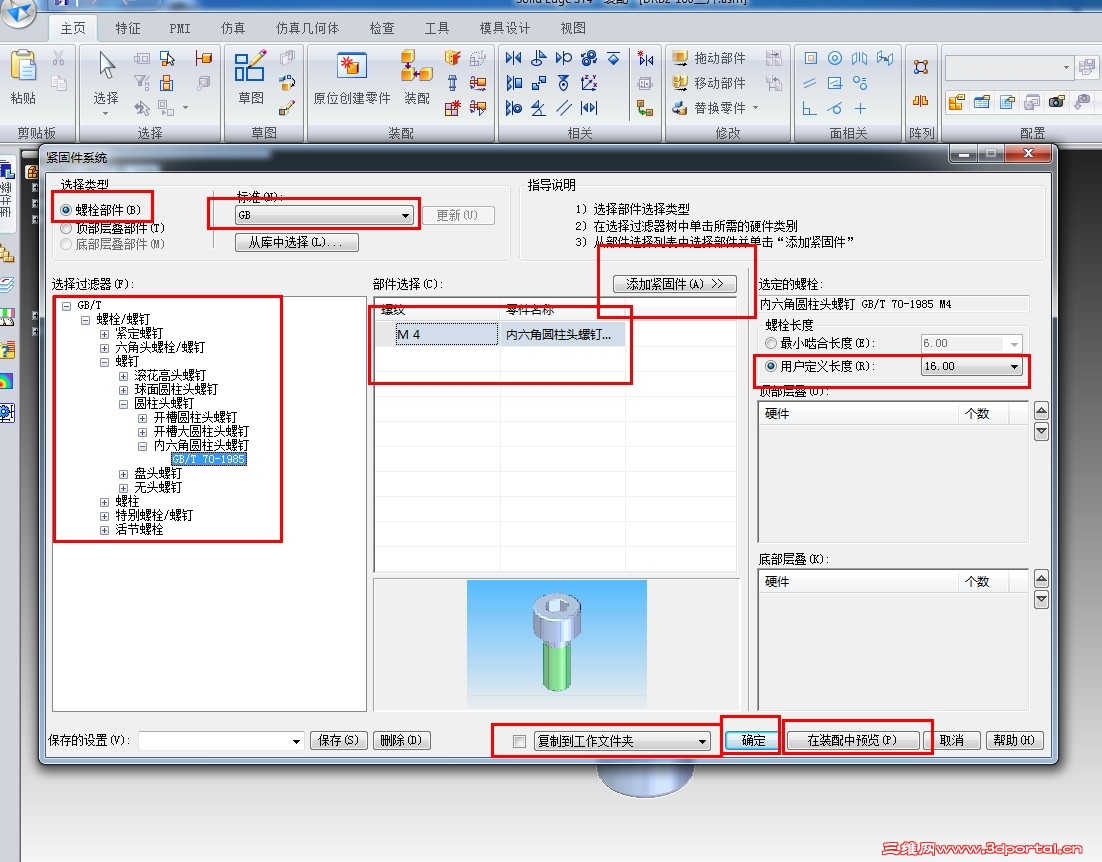Click Select from library (从库中选择) button

[297, 242]
